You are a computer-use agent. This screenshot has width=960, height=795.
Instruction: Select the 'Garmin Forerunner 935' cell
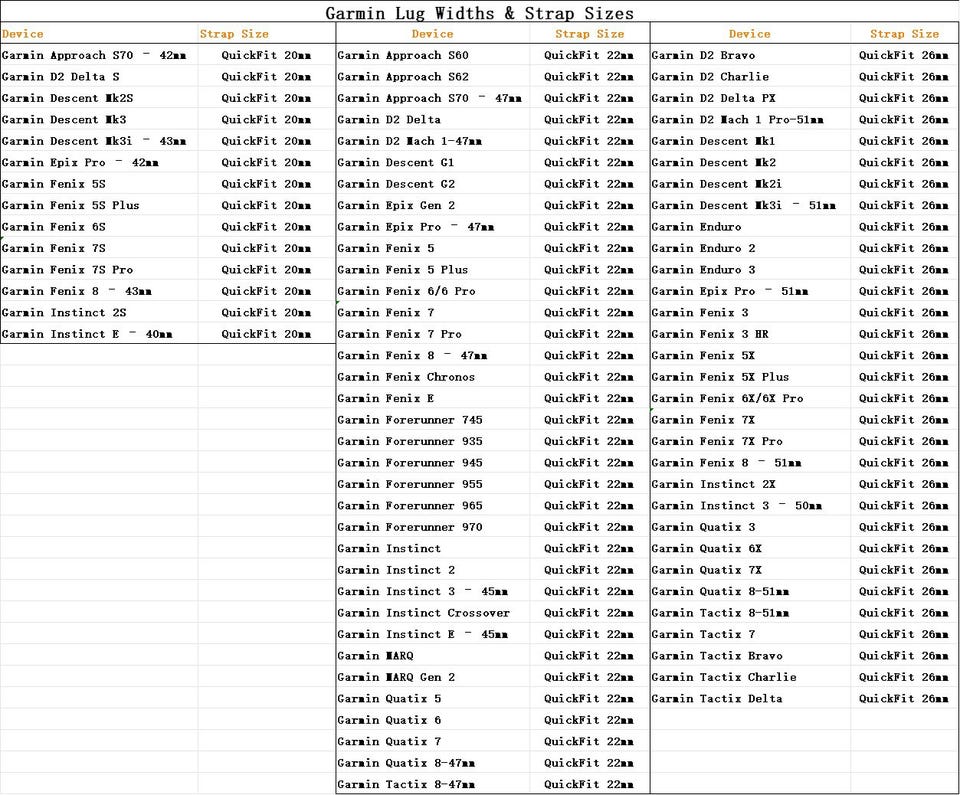click(x=433, y=441)
